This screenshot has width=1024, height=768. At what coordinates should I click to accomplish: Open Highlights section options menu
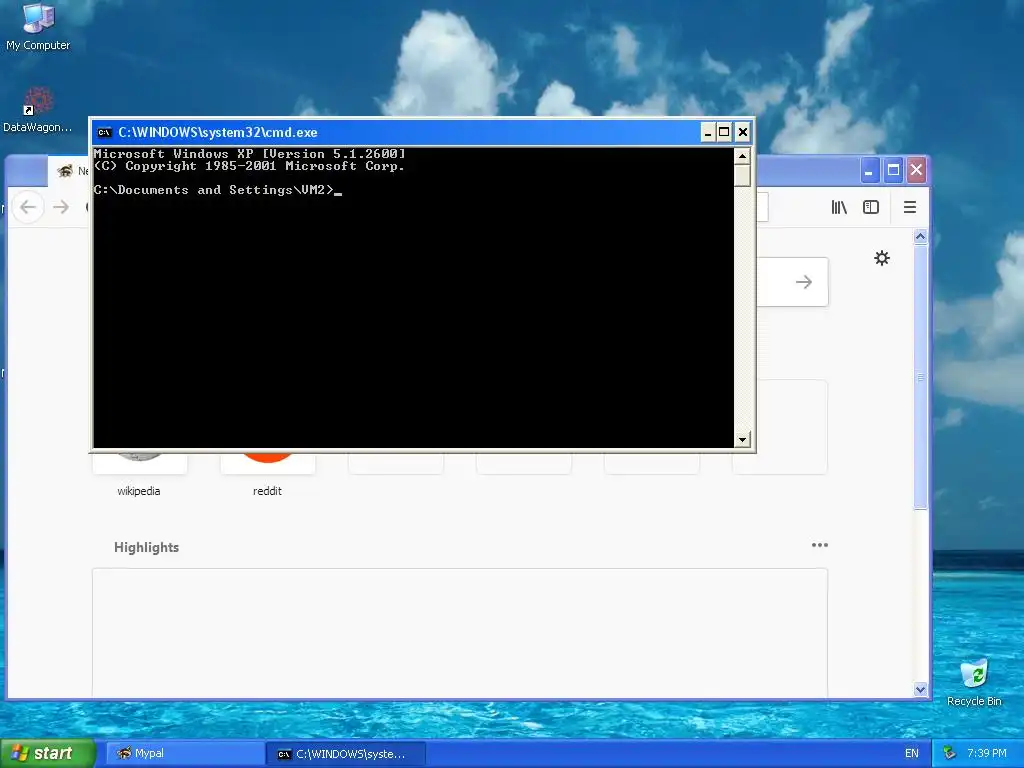pyautogui.click(x=820, y=545)
